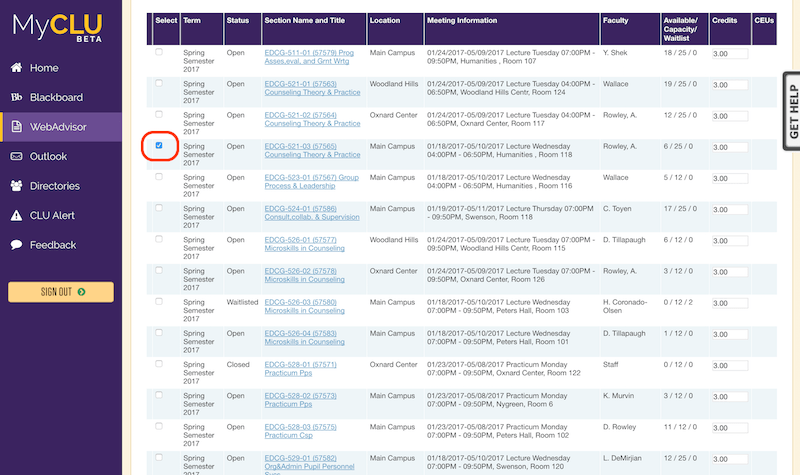Click the Blackboard Bb icon
800x475 pixels.
(16, 97)
